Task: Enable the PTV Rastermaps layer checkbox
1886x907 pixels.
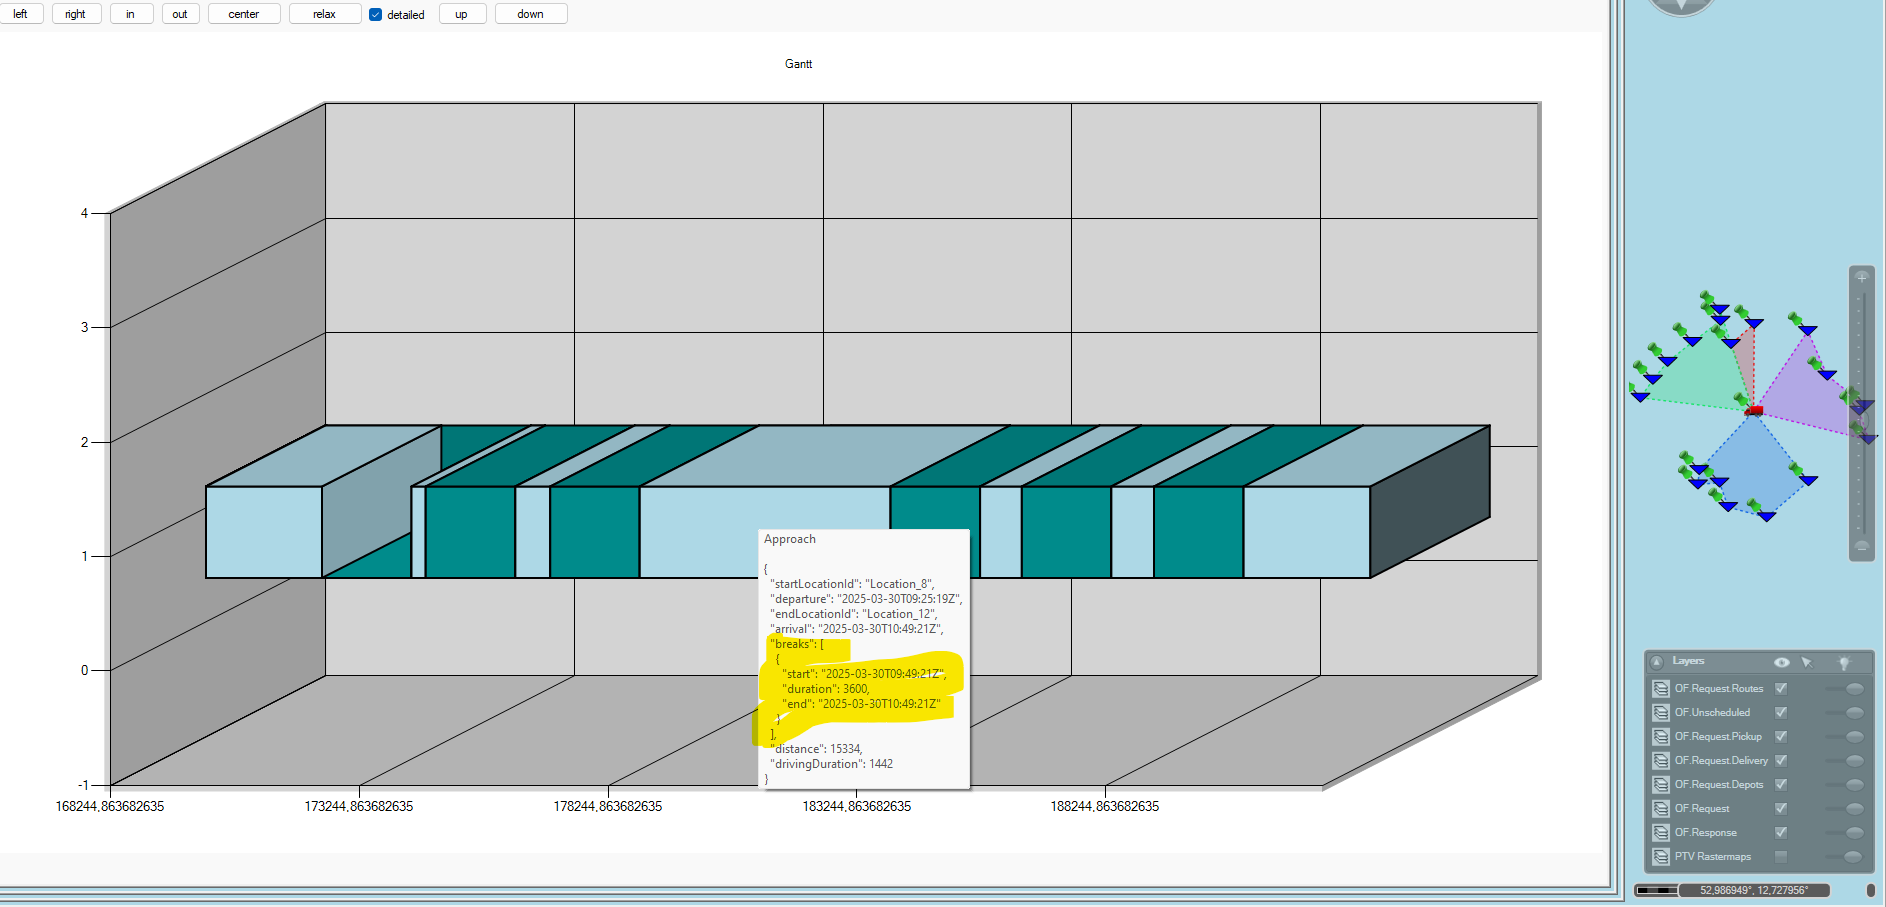Action: pyautogui.click(x=1781, y=857)
